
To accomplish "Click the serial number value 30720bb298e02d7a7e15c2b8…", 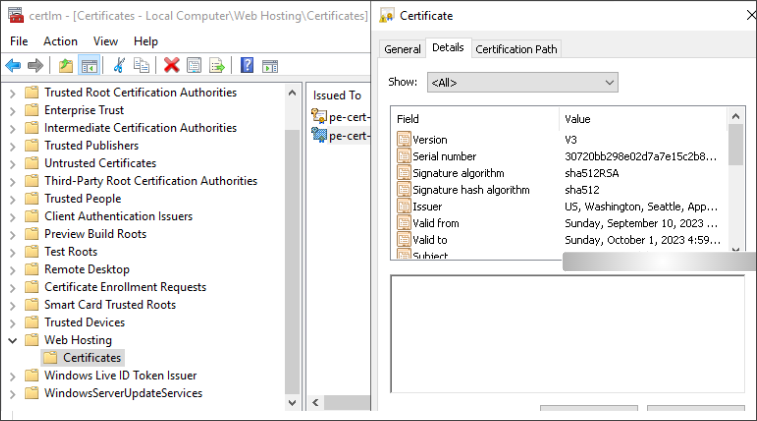I will [641, 156].
